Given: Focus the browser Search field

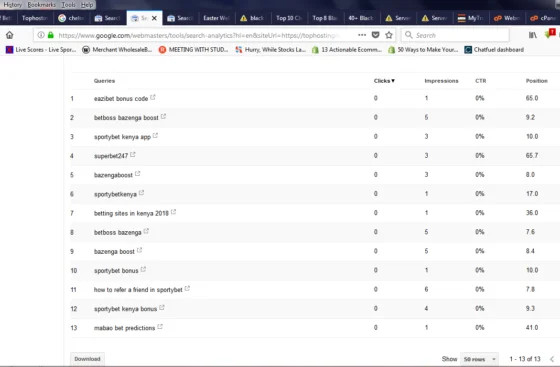Looking at the screenshot, I should click(x=455, y=35).
